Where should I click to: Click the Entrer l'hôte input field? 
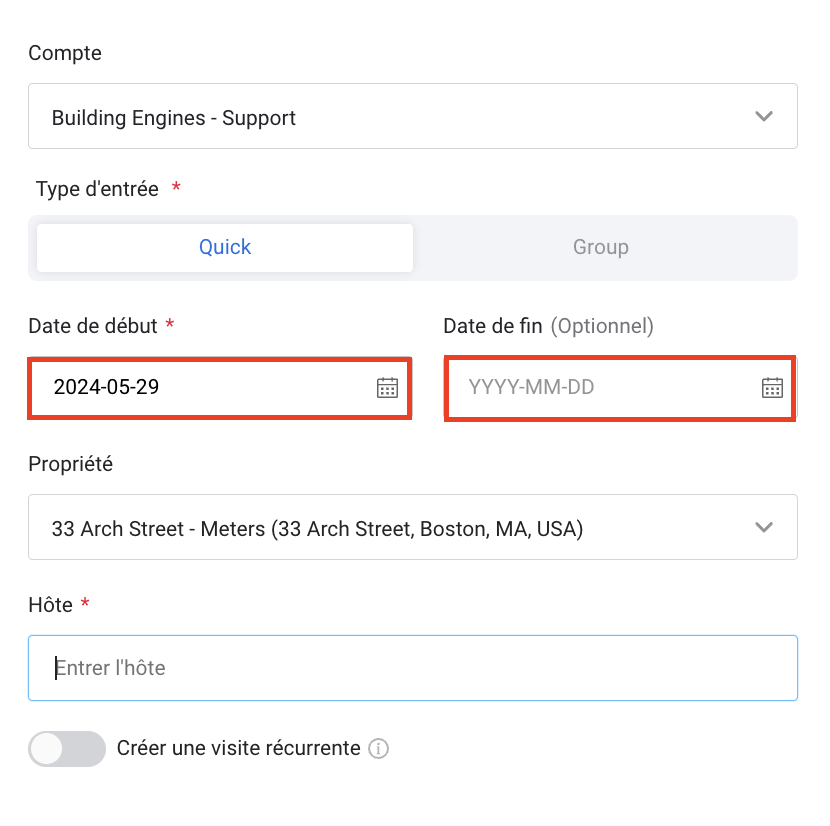[x=412, y=668]
